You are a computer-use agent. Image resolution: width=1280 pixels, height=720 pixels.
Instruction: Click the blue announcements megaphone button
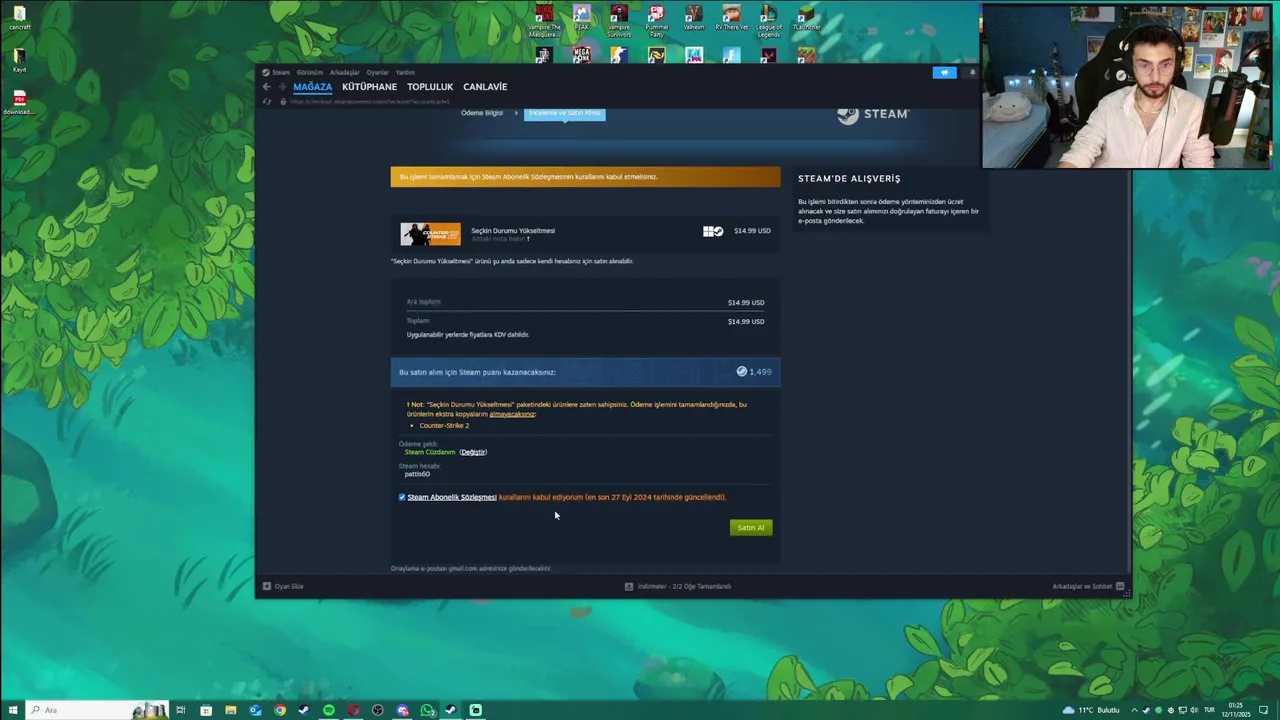(944, 72)
